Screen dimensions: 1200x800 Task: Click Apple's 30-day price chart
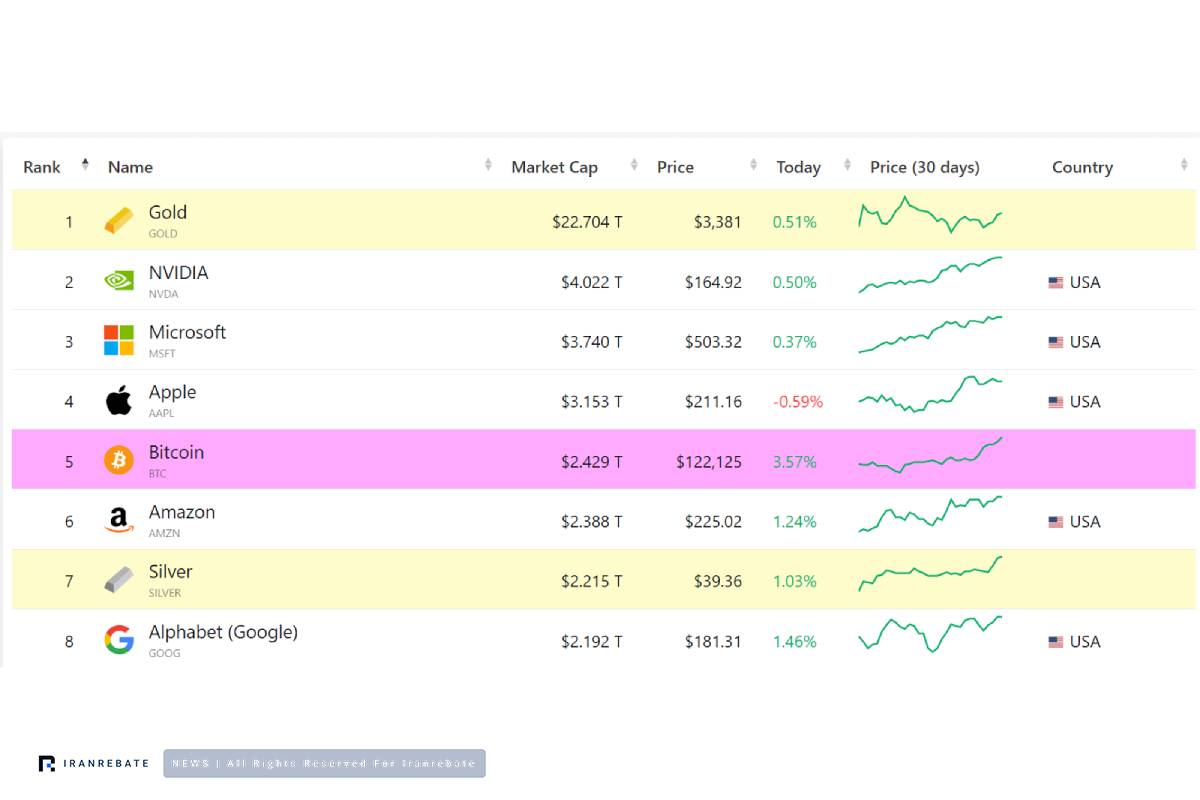coord(930,394)
